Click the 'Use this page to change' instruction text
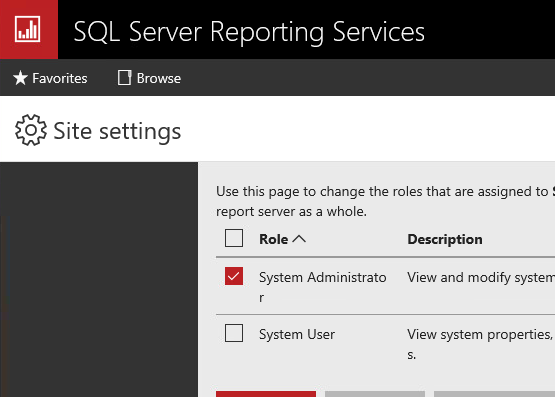Screen dimensions: 555x397 [x=385, y=201]
